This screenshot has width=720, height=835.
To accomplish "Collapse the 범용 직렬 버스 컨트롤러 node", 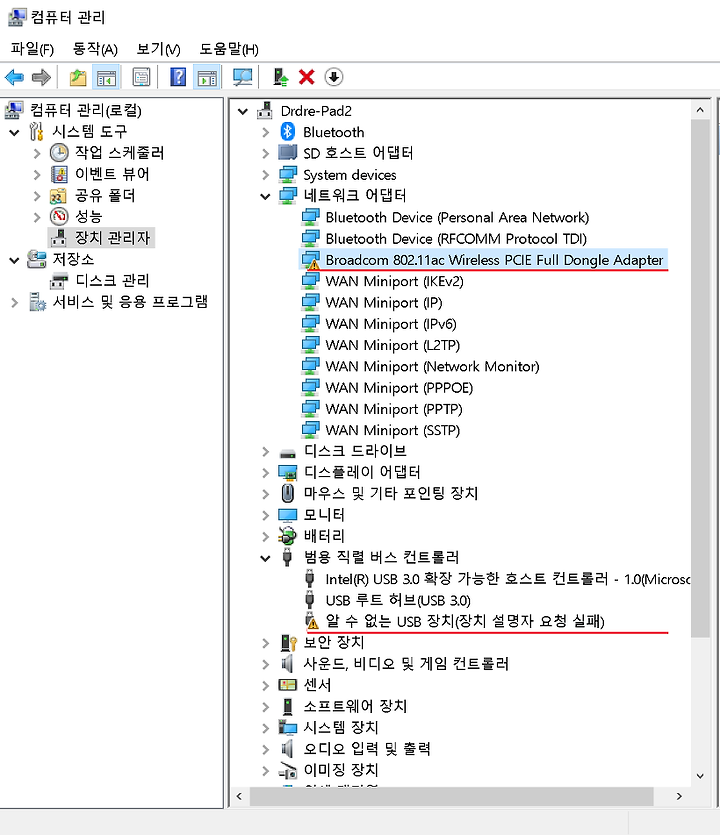I will 265,558.
